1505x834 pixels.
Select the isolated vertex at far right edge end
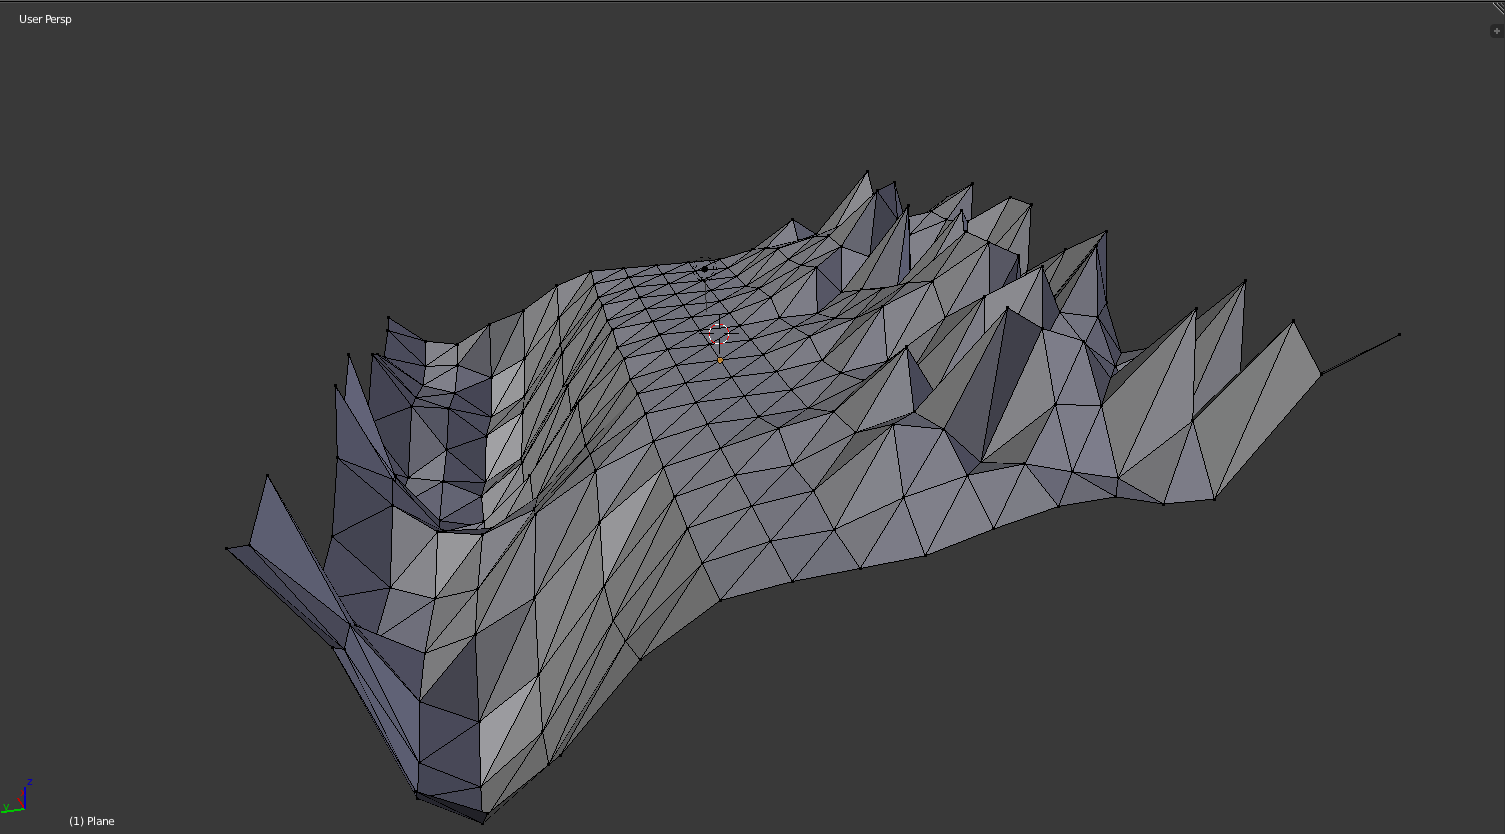1399,335
